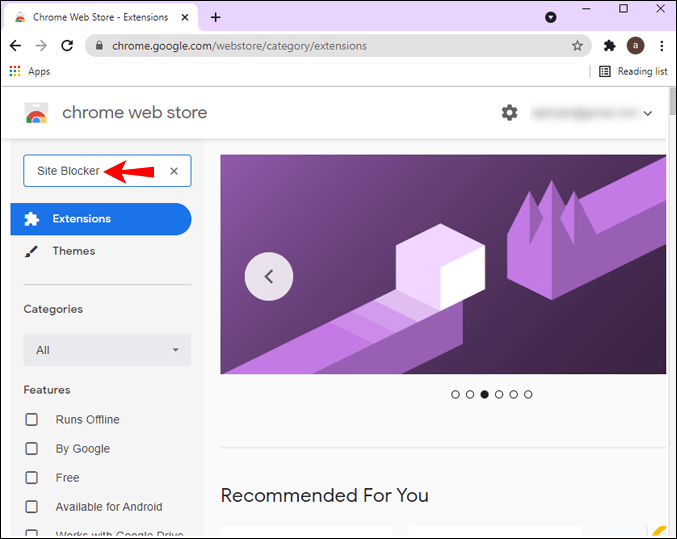
Task: Click the chrome web store title text
Action: pos(135,113)
